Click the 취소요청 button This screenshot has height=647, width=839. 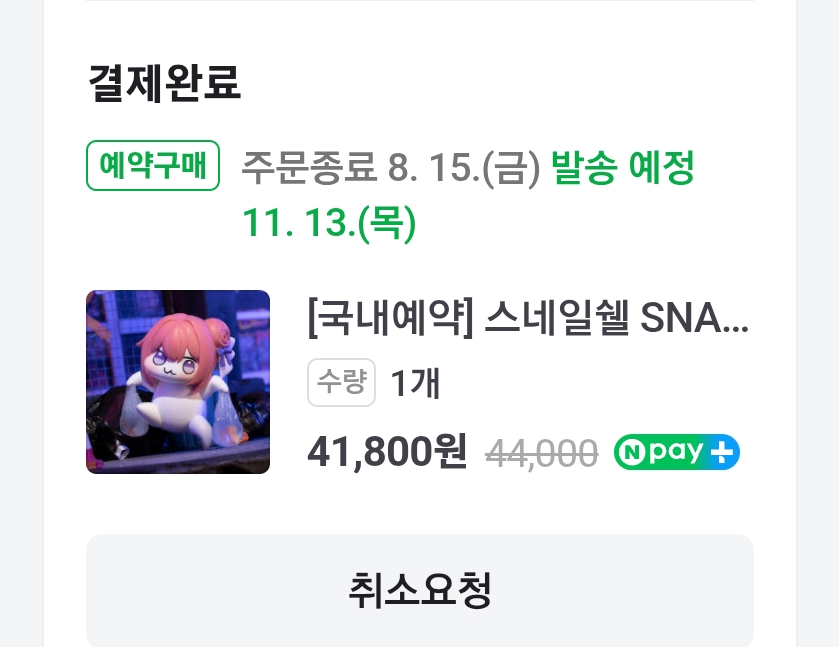click(420, 590)
